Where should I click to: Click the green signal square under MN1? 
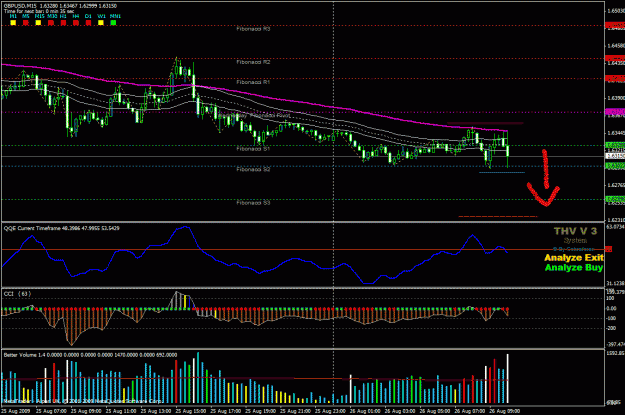pos(114,23)
